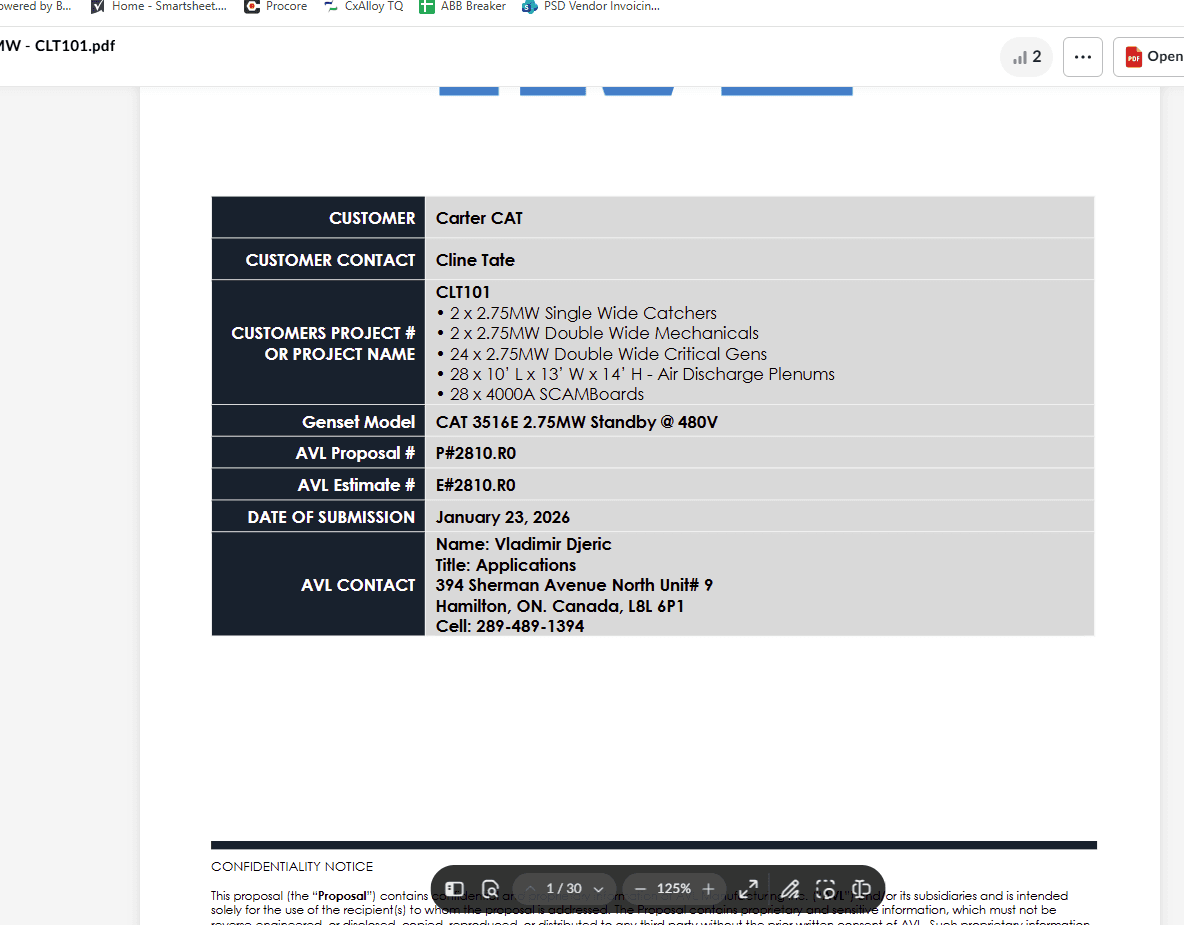1184x925 pixels.
Task: Open the PSD Vendor Invoicing bookmark
Action: tap(591, 7)
